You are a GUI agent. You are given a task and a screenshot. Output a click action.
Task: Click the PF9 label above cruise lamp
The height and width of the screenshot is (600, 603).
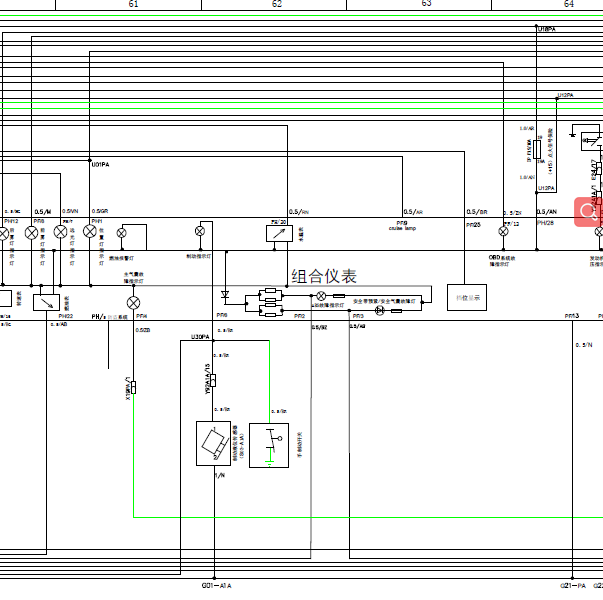[x=402, y=223]
